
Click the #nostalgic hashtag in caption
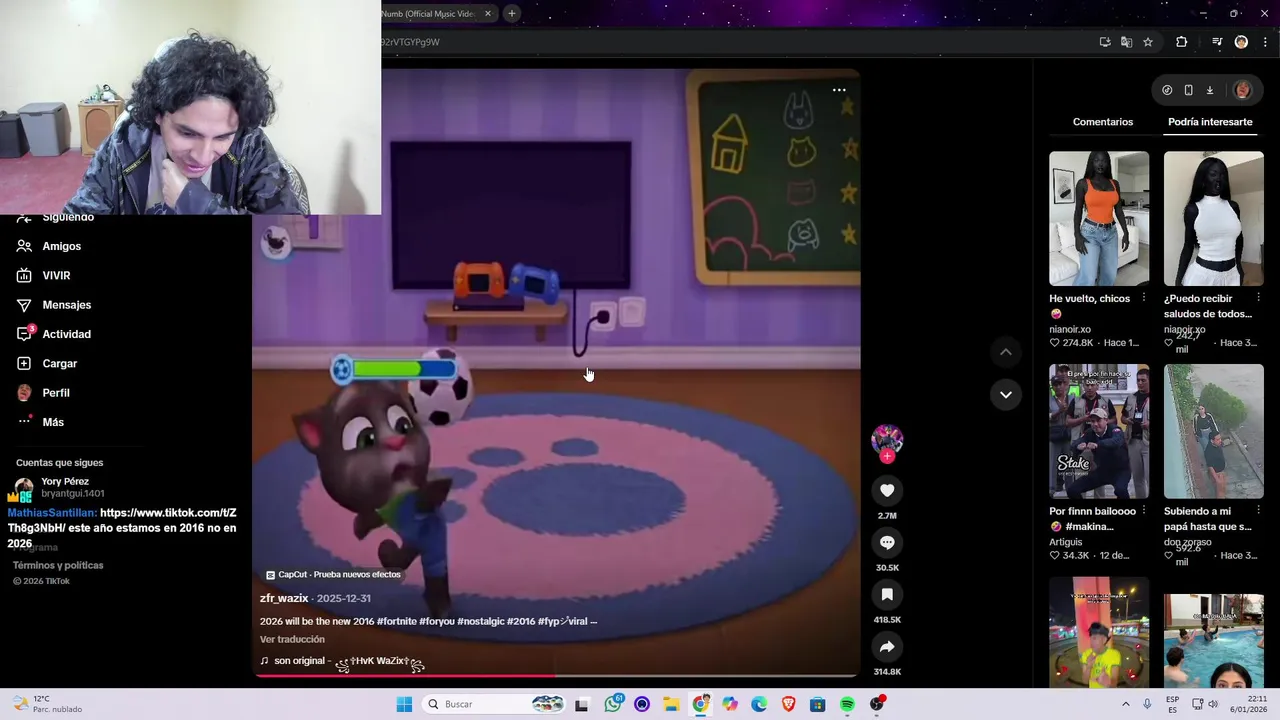pyautogui.click(x=480, y=621)
